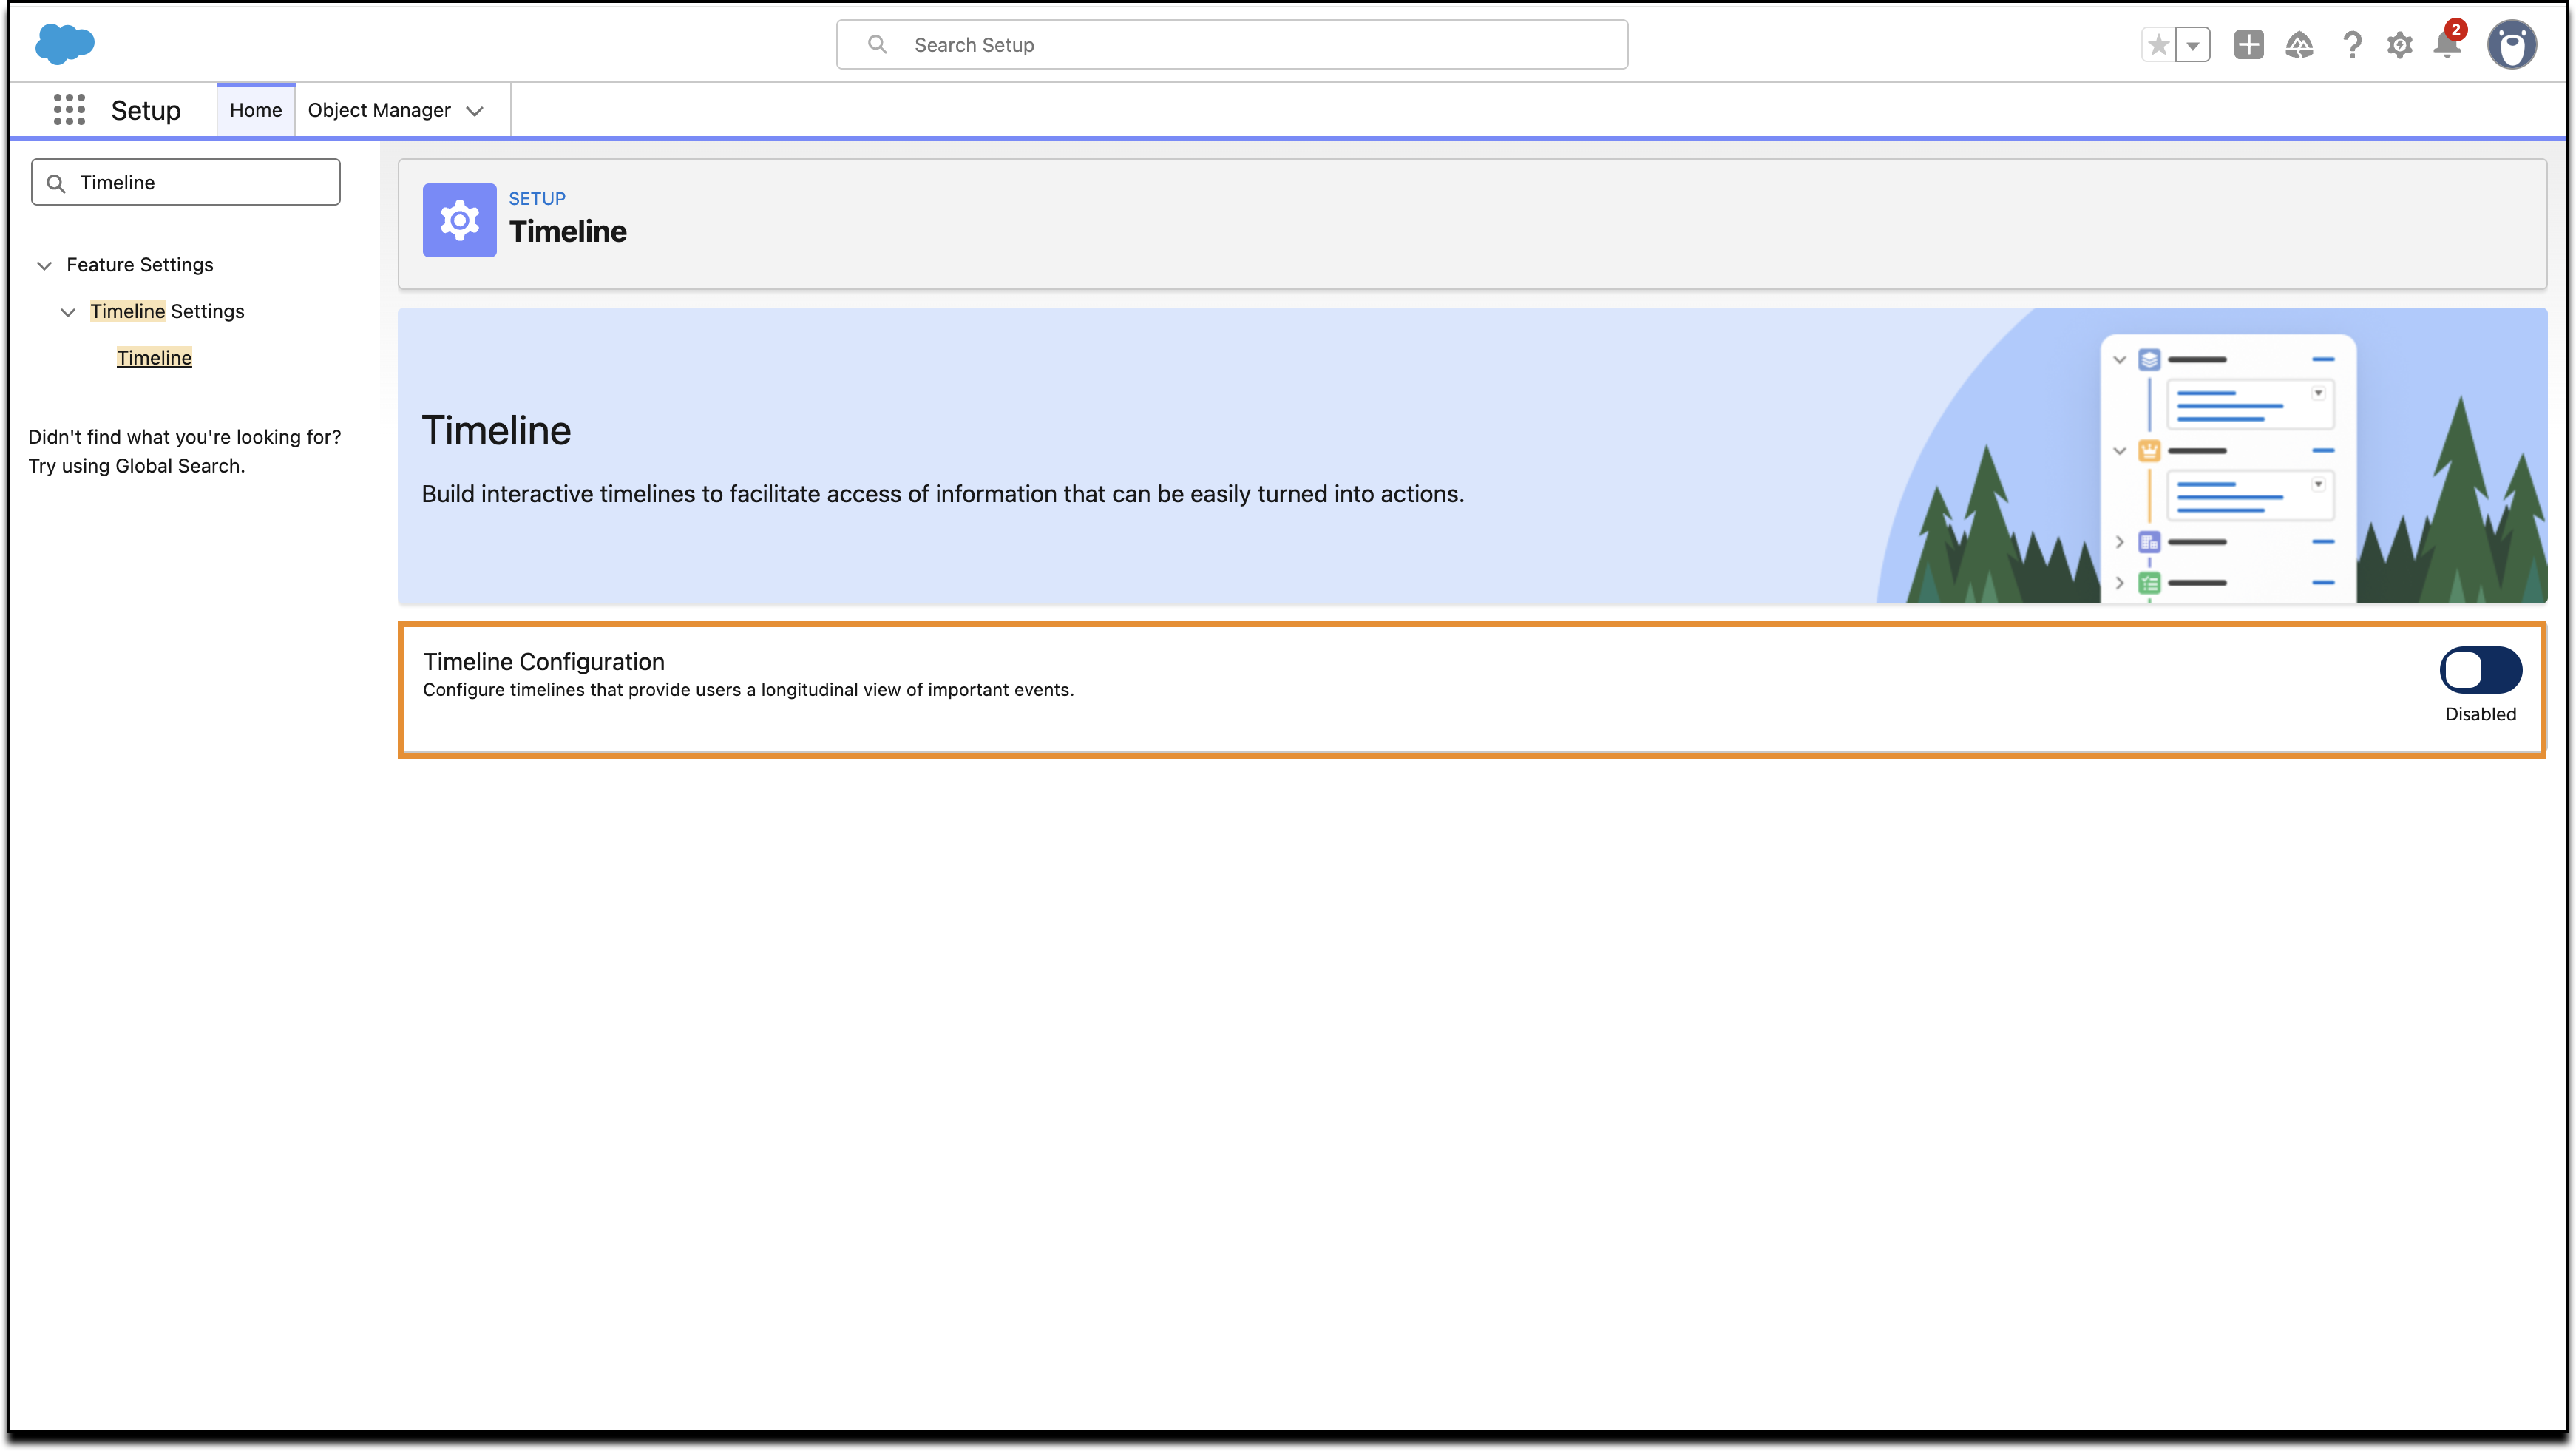2576x1451 pixels.
Task: Collapse the Timeline Settings node
Action: (x=68, y=312)
